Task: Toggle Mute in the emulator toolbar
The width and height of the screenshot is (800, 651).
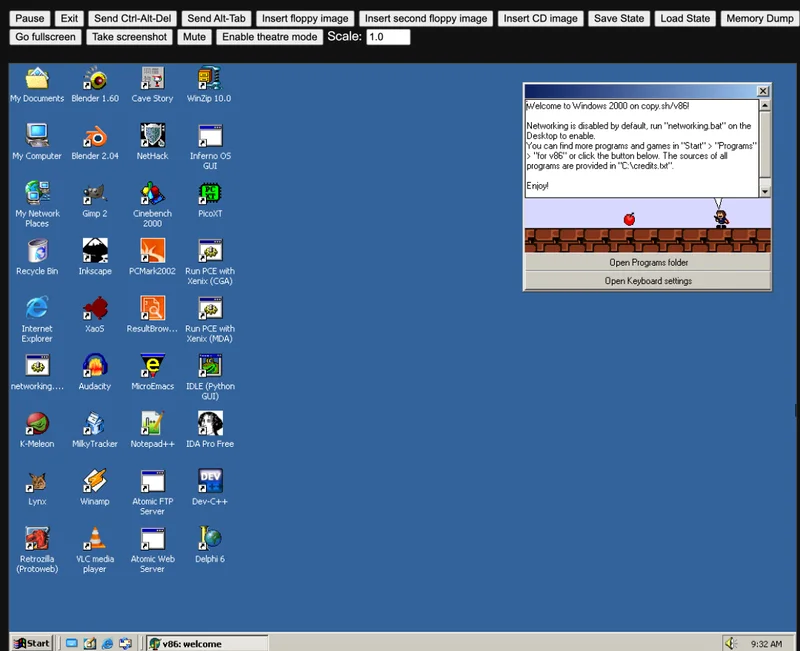Action: click(x=194, y=37)
